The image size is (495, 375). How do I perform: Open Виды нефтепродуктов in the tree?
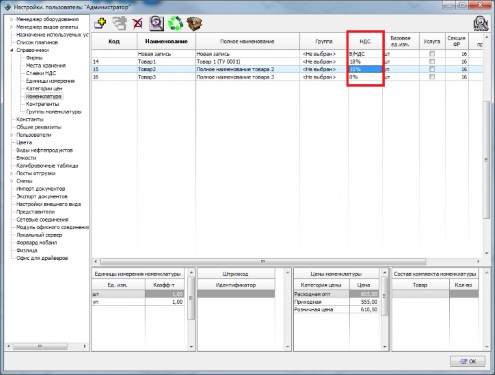click(44, 150)
